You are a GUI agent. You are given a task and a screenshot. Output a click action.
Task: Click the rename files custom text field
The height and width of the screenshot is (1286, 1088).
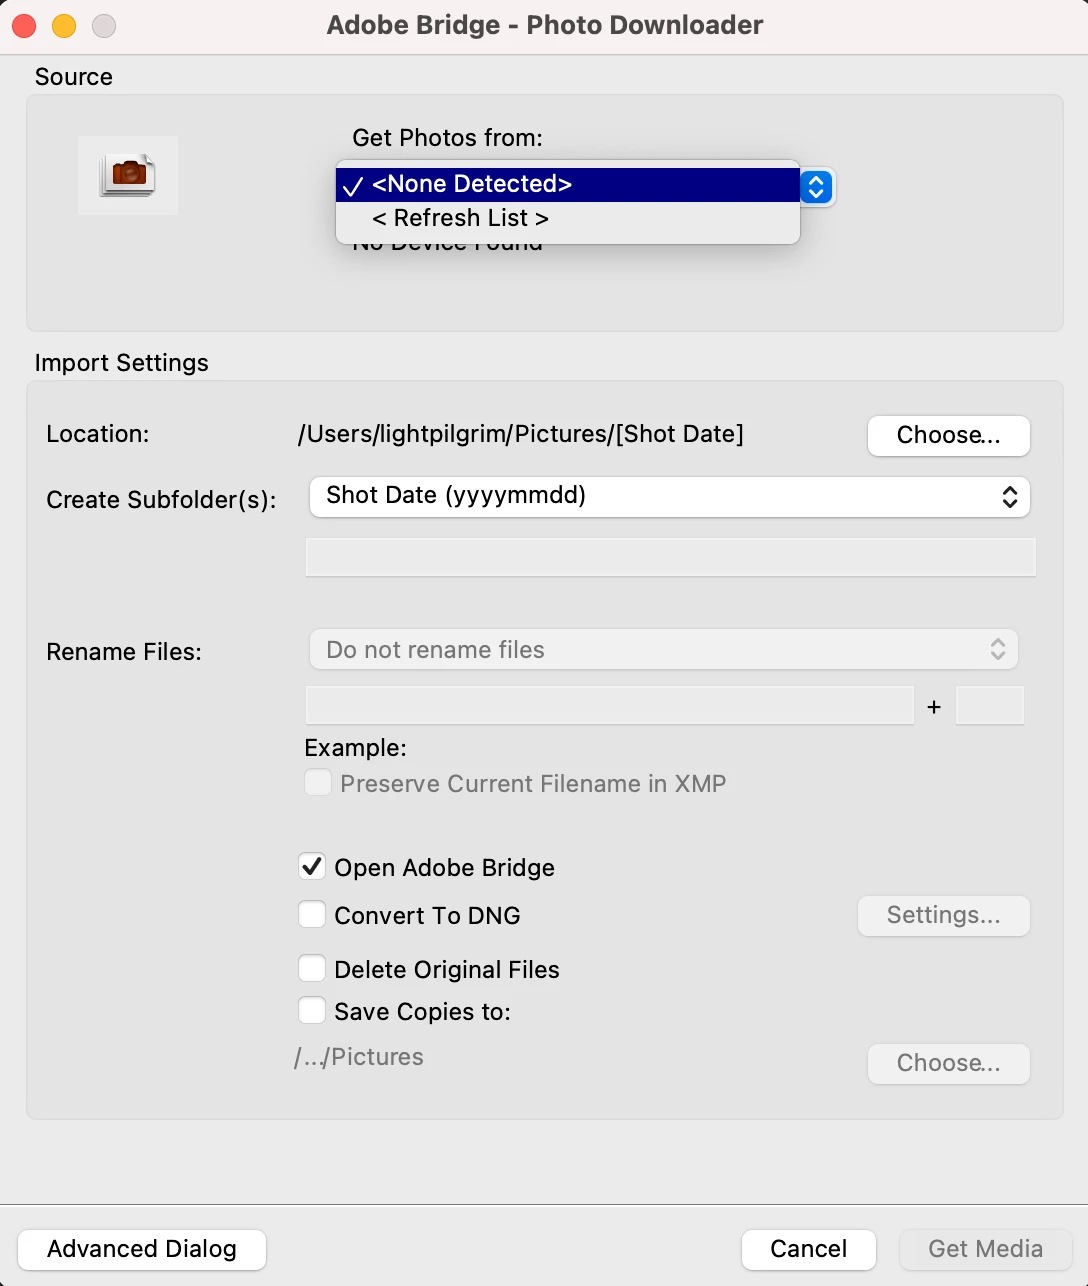(x=609, y=705)
